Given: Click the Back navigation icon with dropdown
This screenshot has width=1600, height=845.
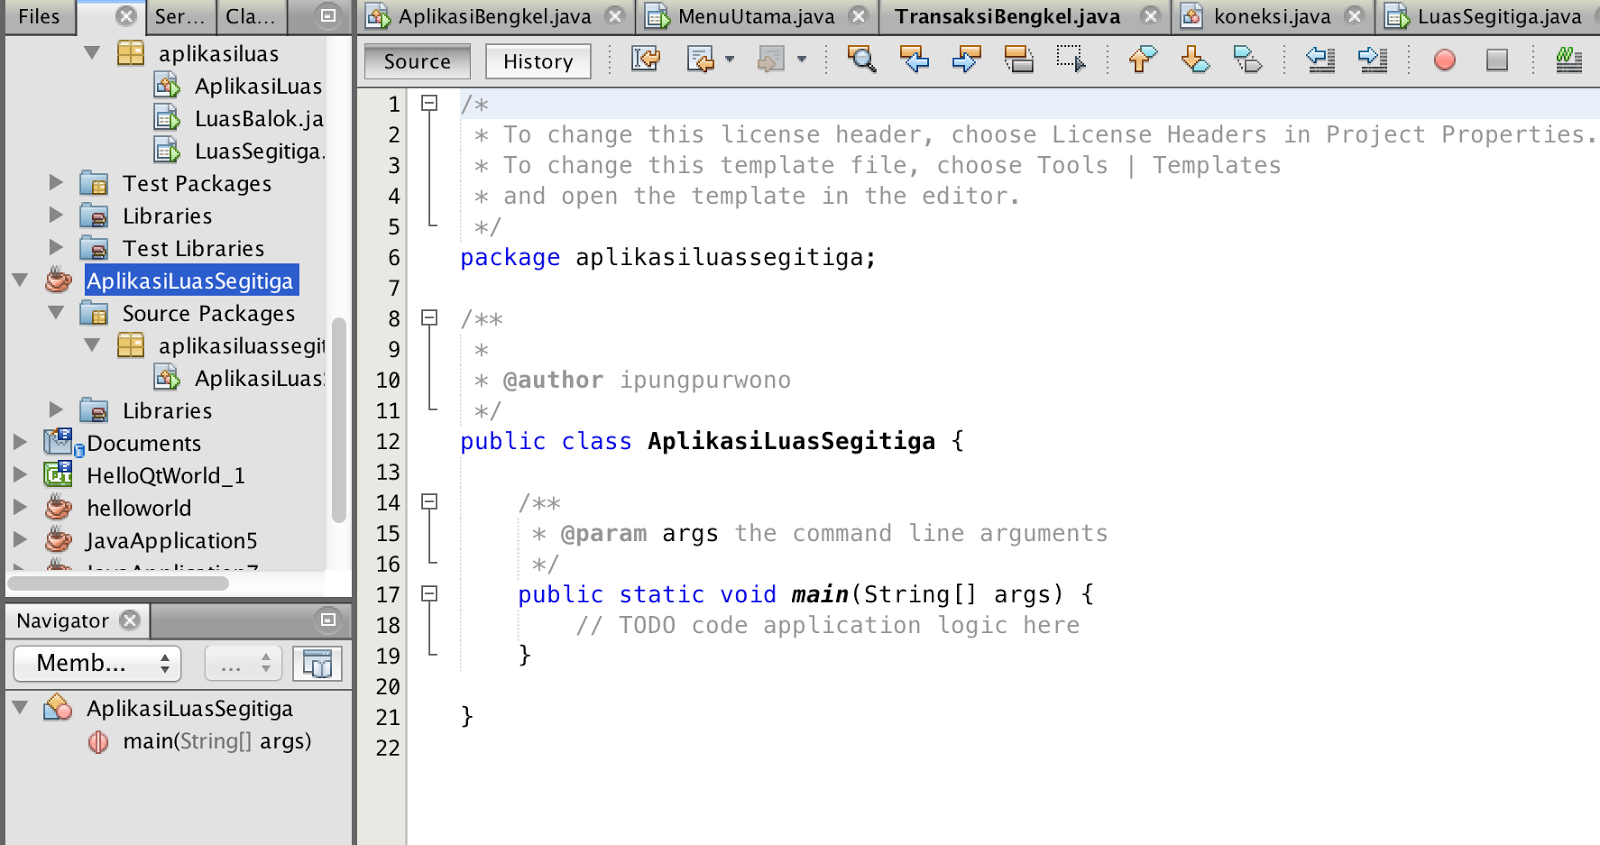Looking at the screenshot, I should coord(701,60).
